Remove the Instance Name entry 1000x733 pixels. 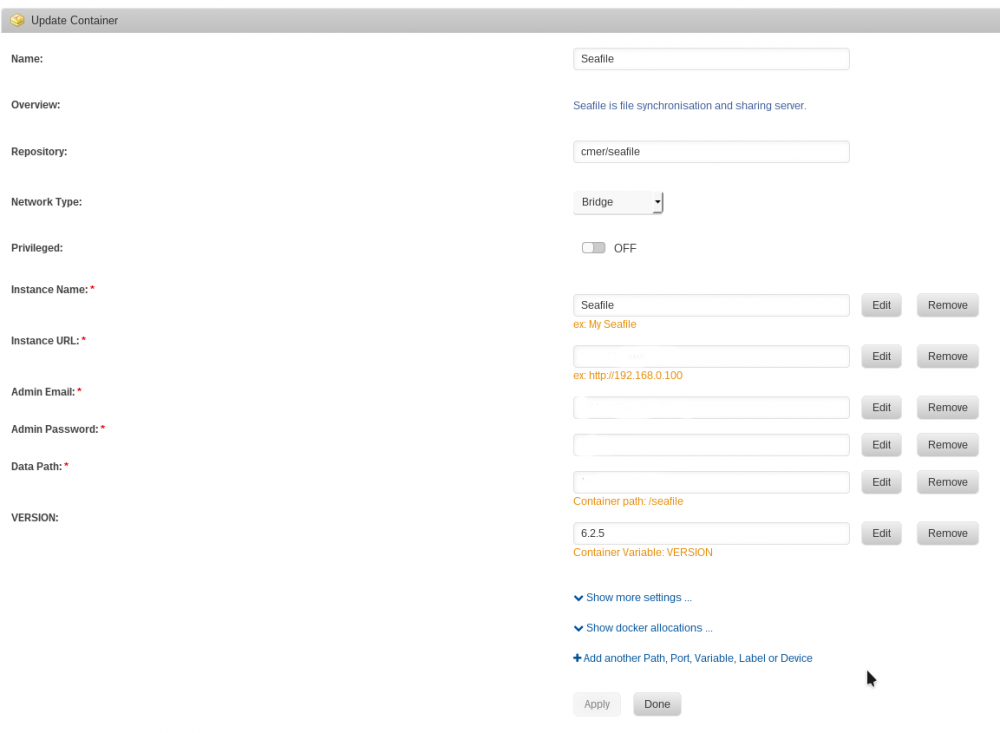pos(948,306)
